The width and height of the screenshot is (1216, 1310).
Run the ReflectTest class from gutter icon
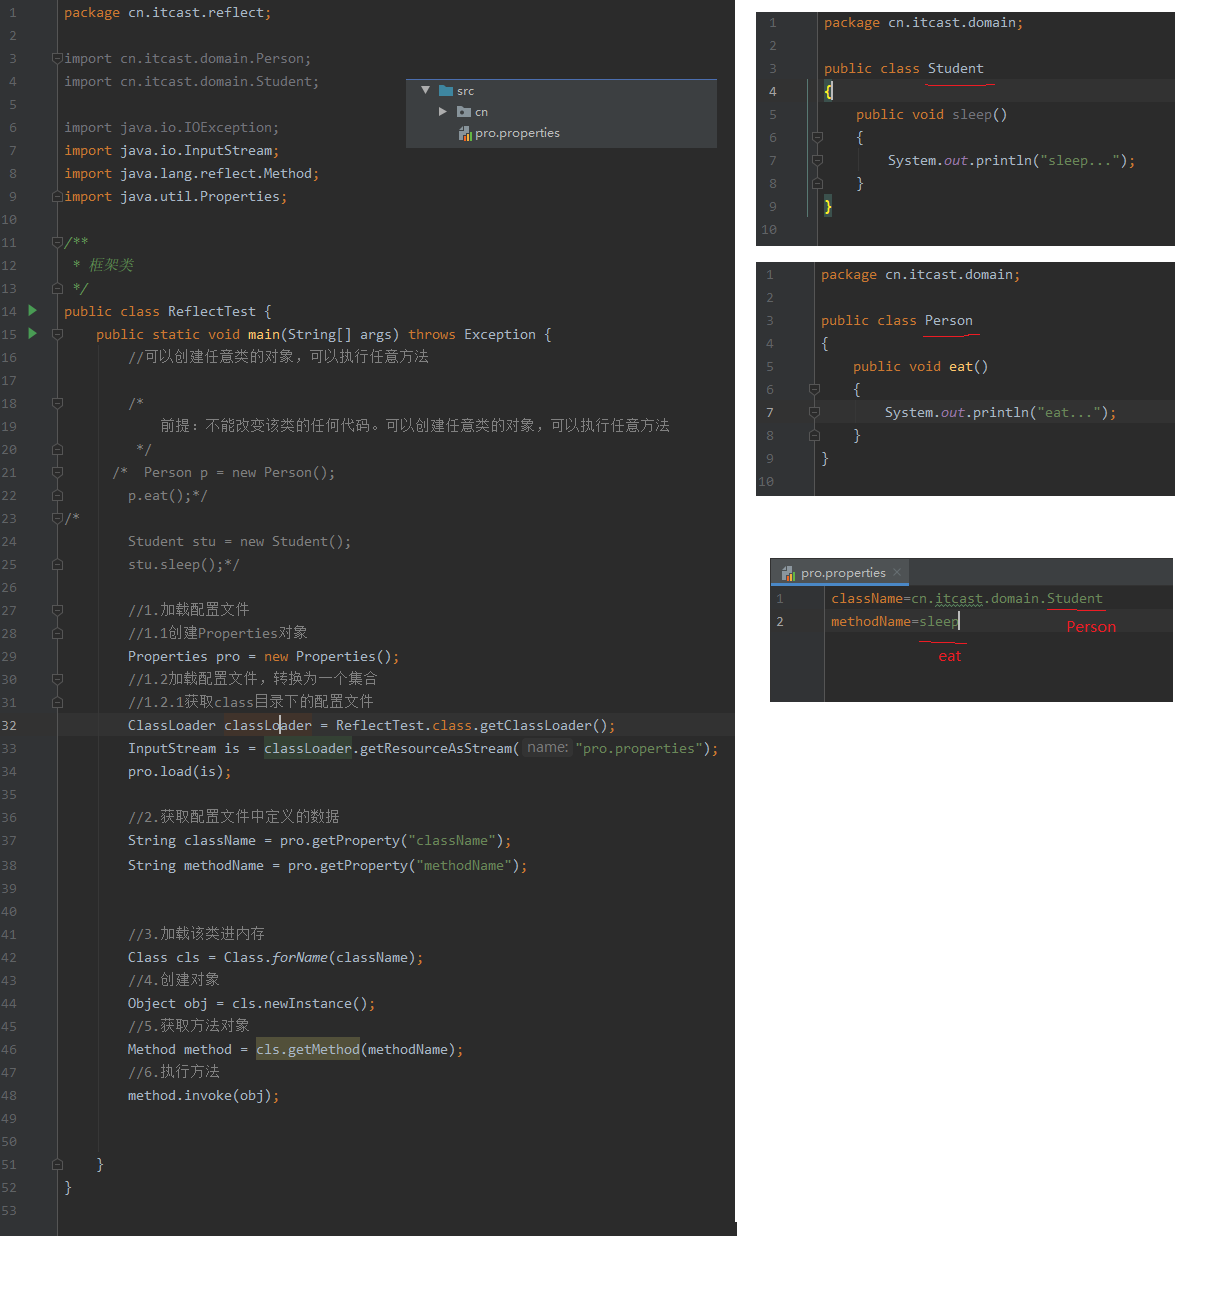point(32,311)
